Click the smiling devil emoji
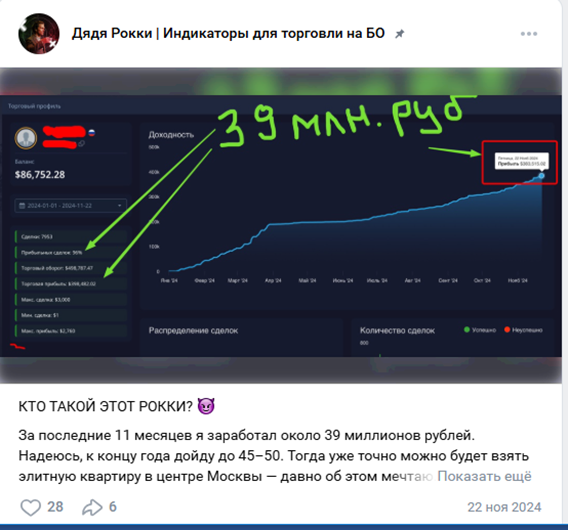 [x=206, y=406]
